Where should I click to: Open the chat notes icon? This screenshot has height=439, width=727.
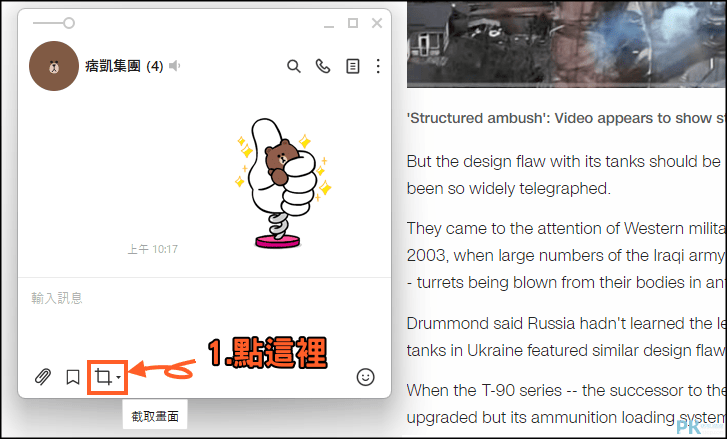point(352,66)
